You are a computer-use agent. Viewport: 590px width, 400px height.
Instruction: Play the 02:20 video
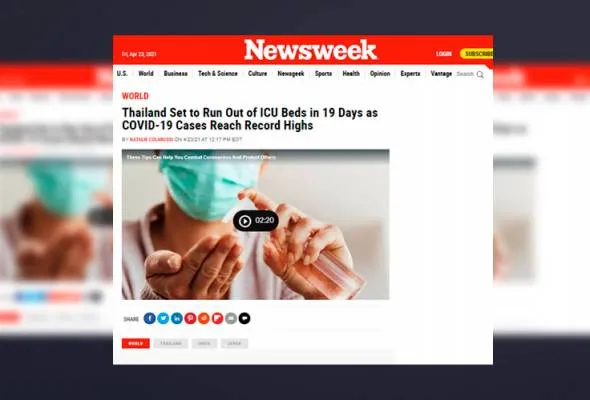256,221
